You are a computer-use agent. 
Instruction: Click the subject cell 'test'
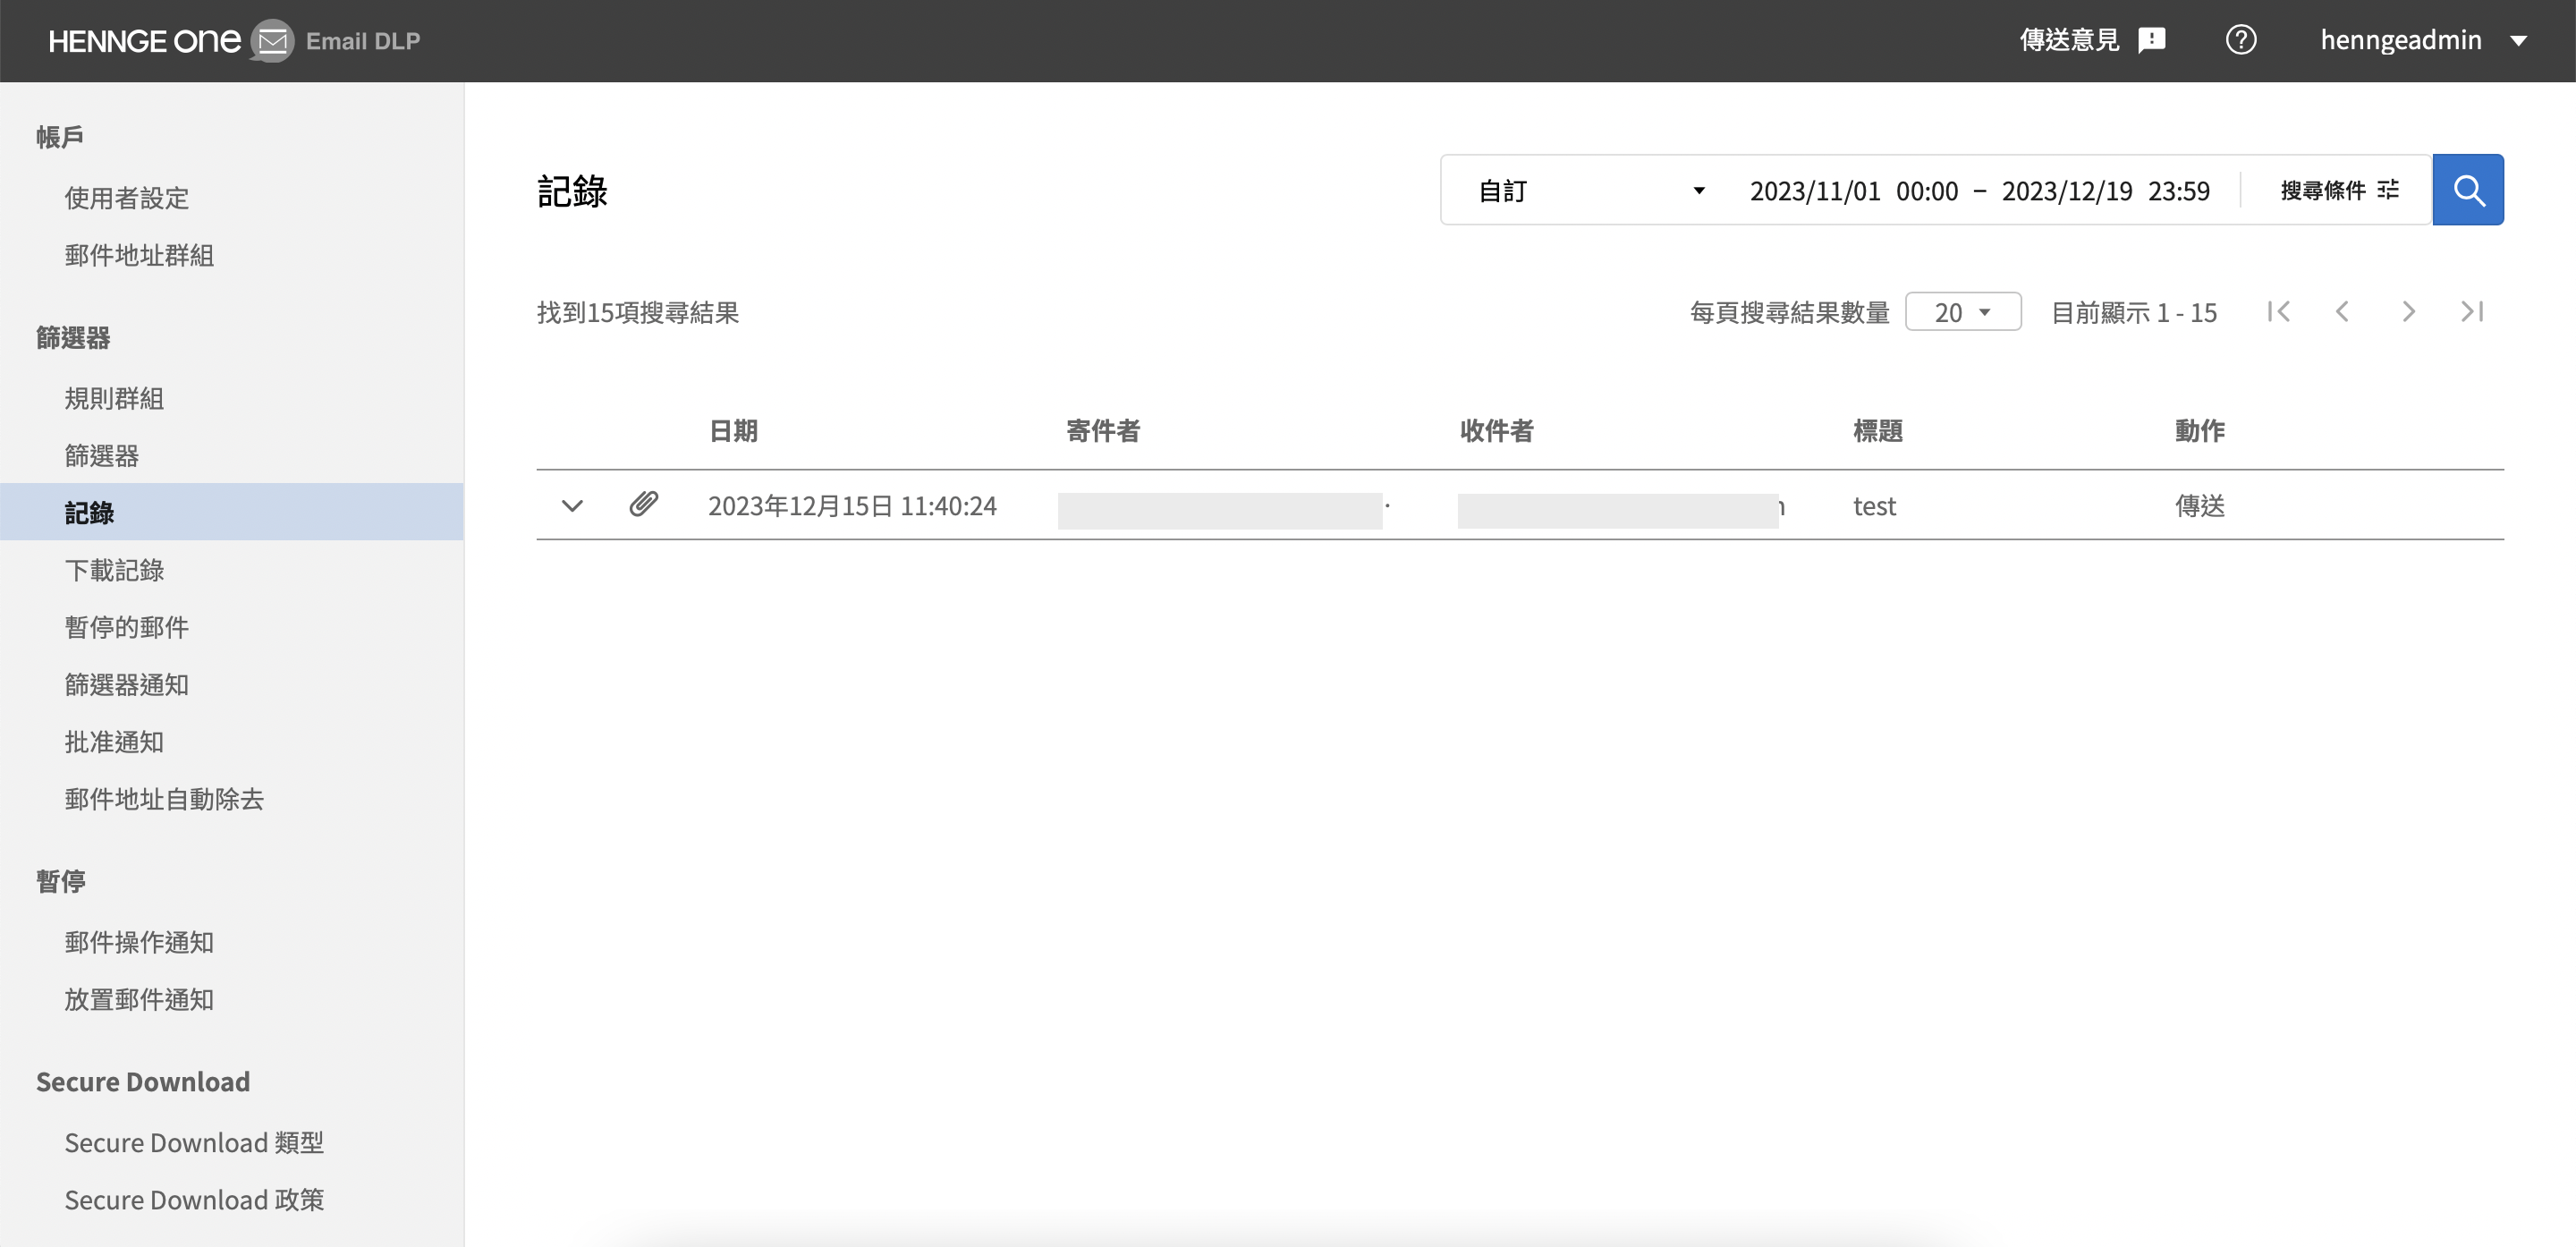pyautogui.click(x=1874, y=506)
